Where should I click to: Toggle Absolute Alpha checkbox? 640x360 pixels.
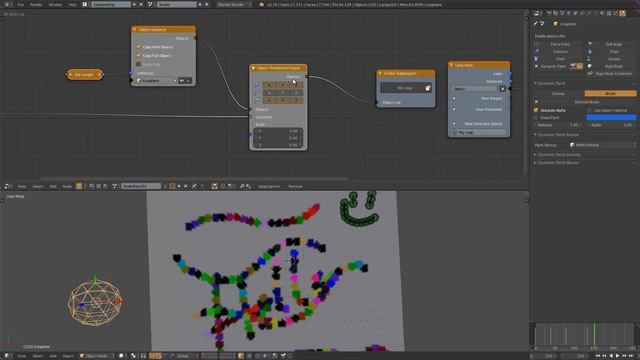pos(536,110)
